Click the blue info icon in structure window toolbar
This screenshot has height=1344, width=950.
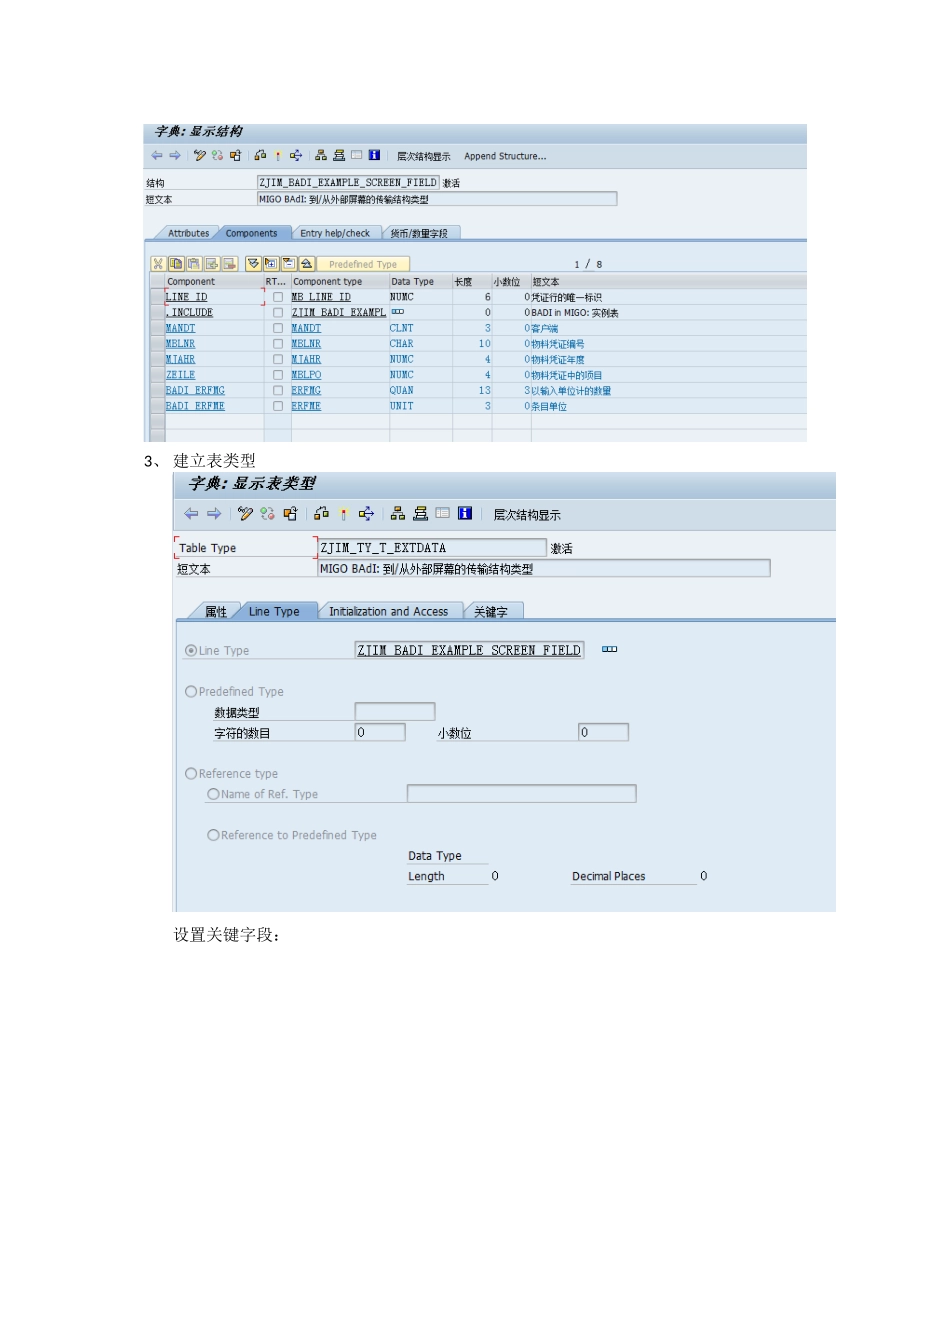[374, 155]
